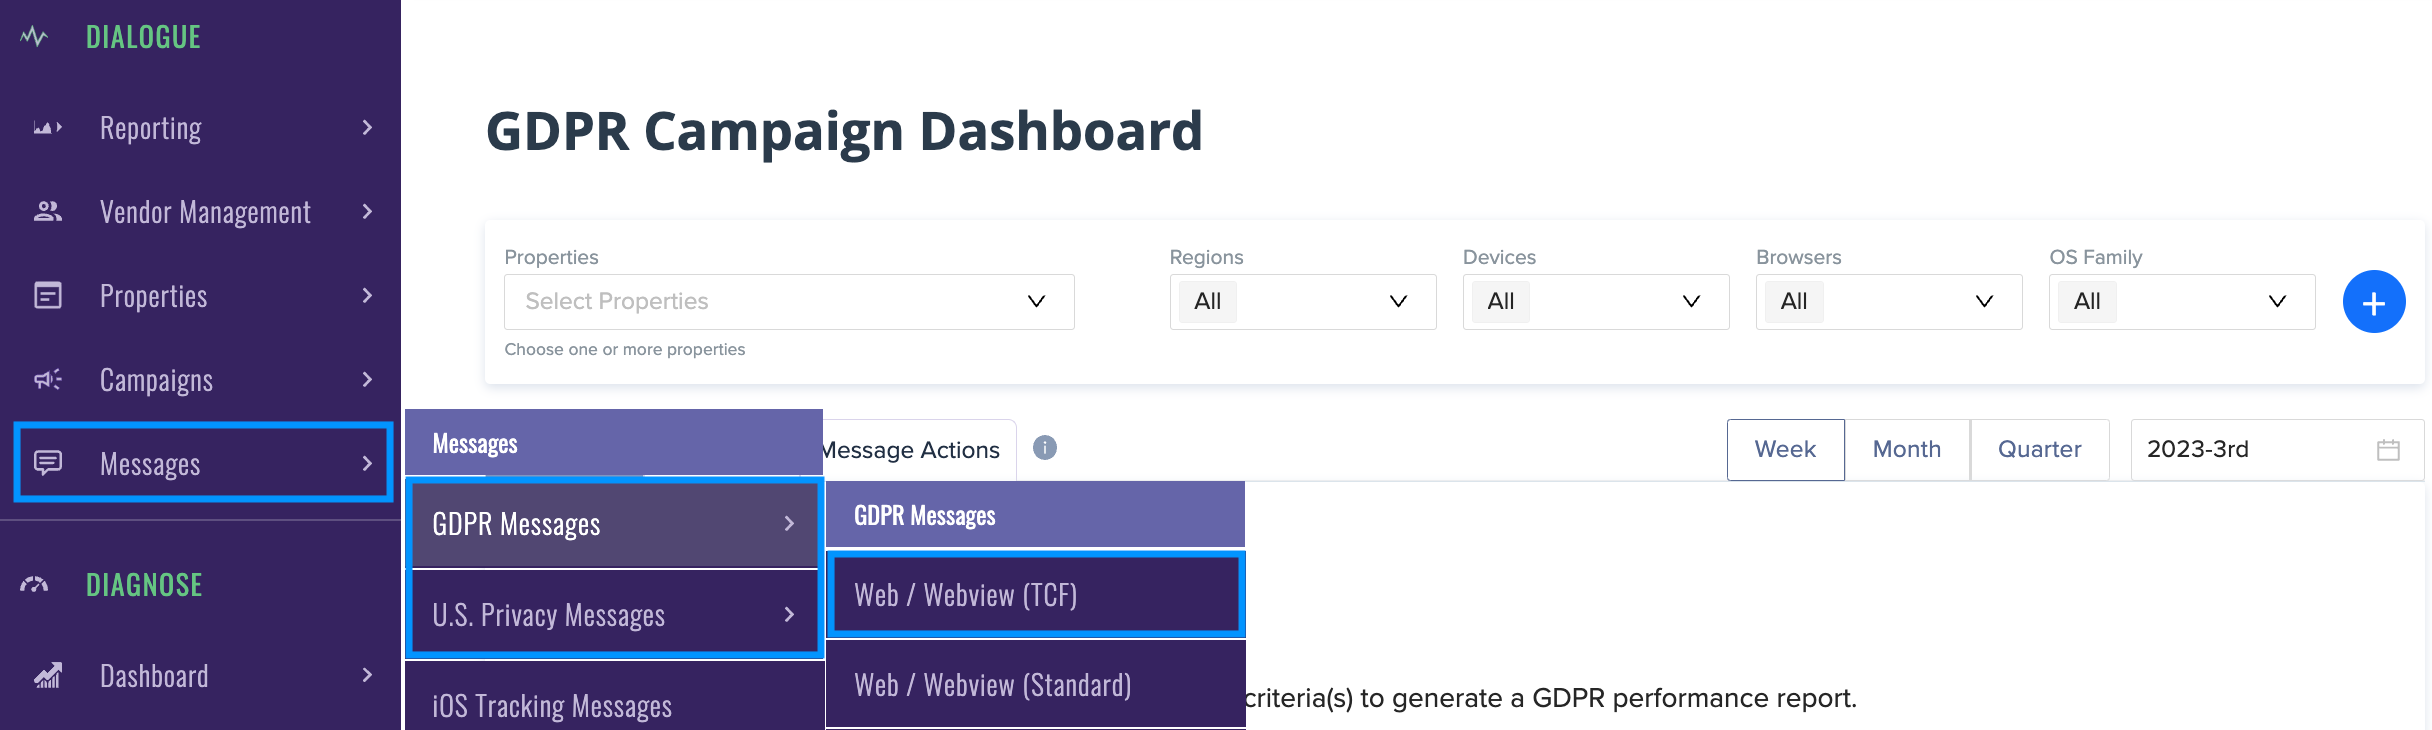Click the Reporting chart icon
The height and width of the screenshot is (730, 2432).
click(47, 128)
